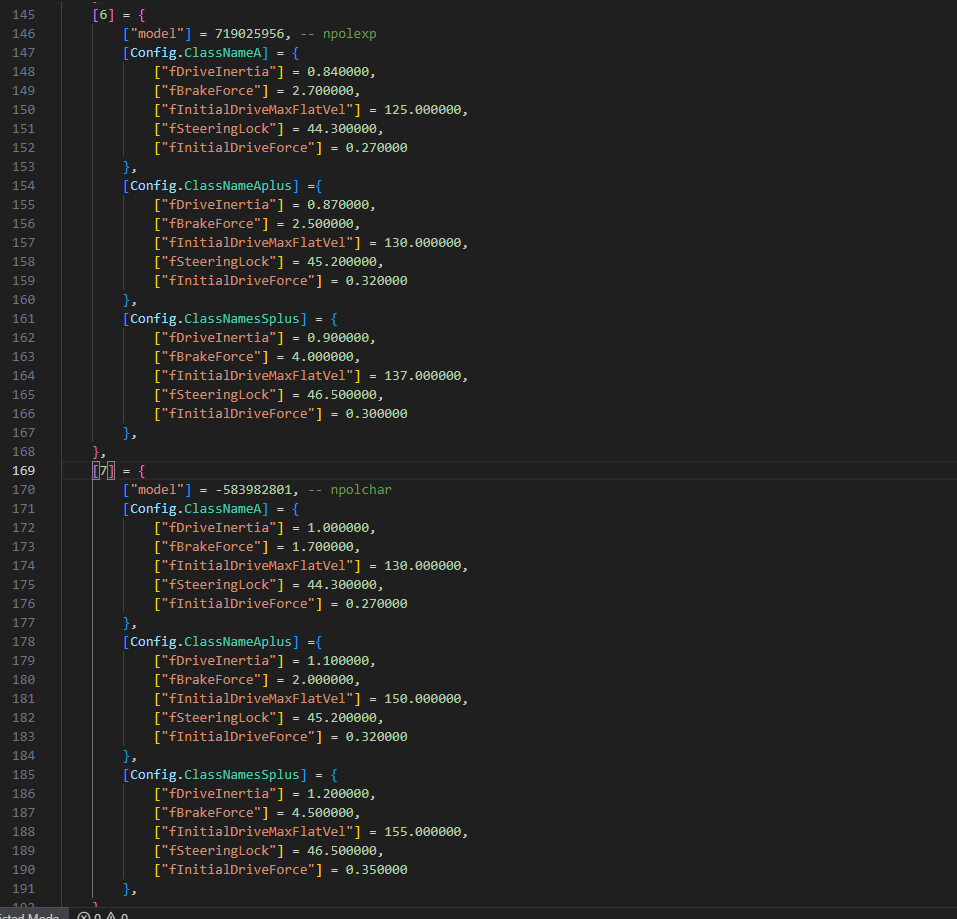Image resolution: width=957 pixels, height=919 pixels.
Task: Place cursor on the [6] table index
Action: (x=103, y=15)
